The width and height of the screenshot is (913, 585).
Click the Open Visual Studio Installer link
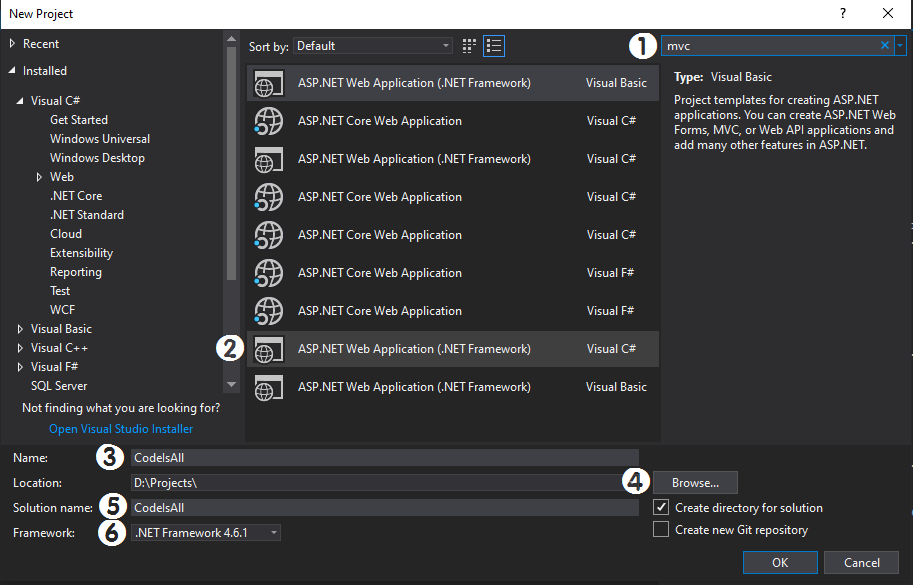coord(121,429)
